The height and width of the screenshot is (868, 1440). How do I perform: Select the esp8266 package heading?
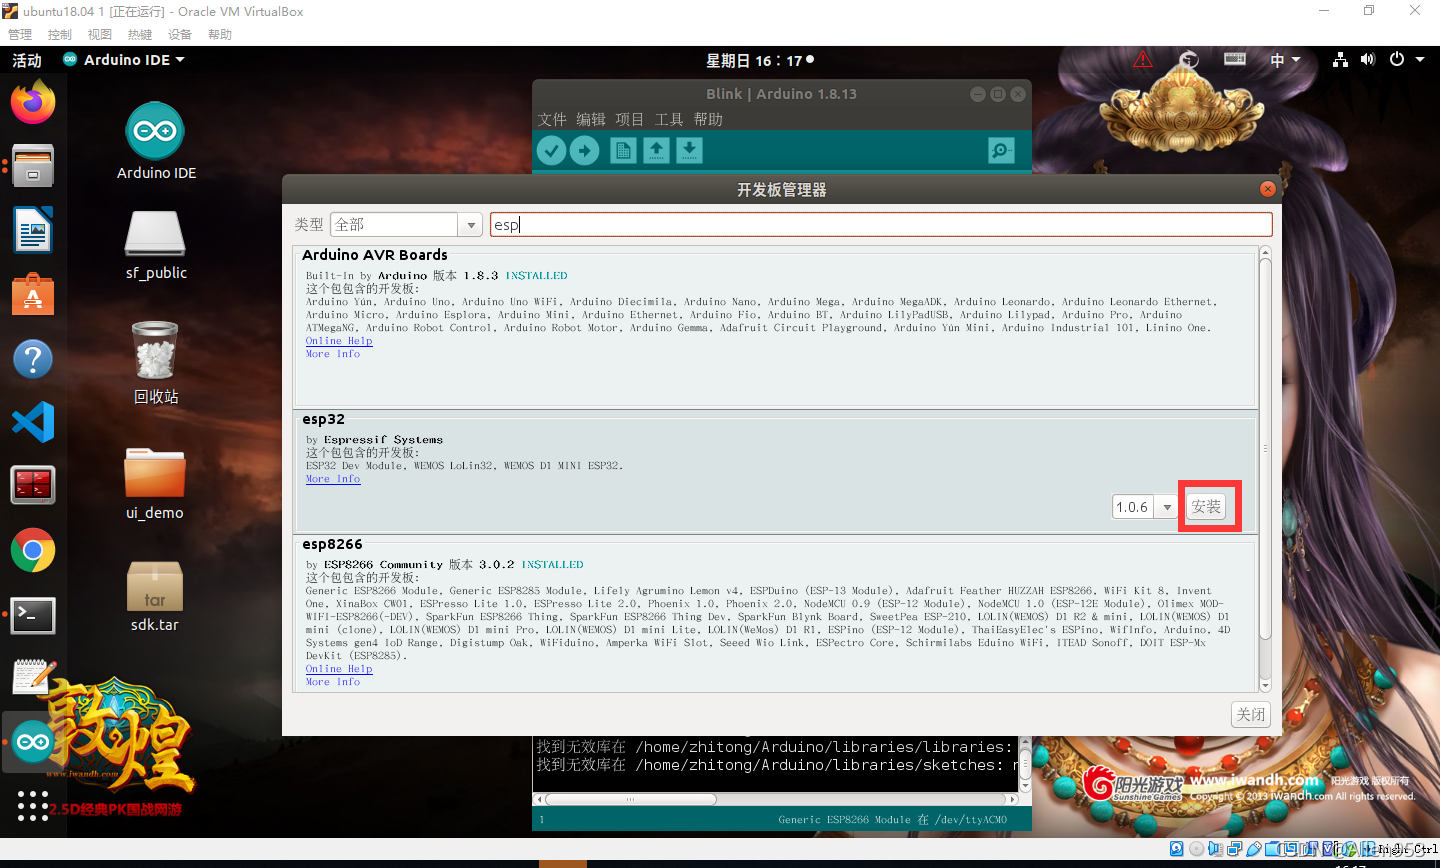coord(332,544)
